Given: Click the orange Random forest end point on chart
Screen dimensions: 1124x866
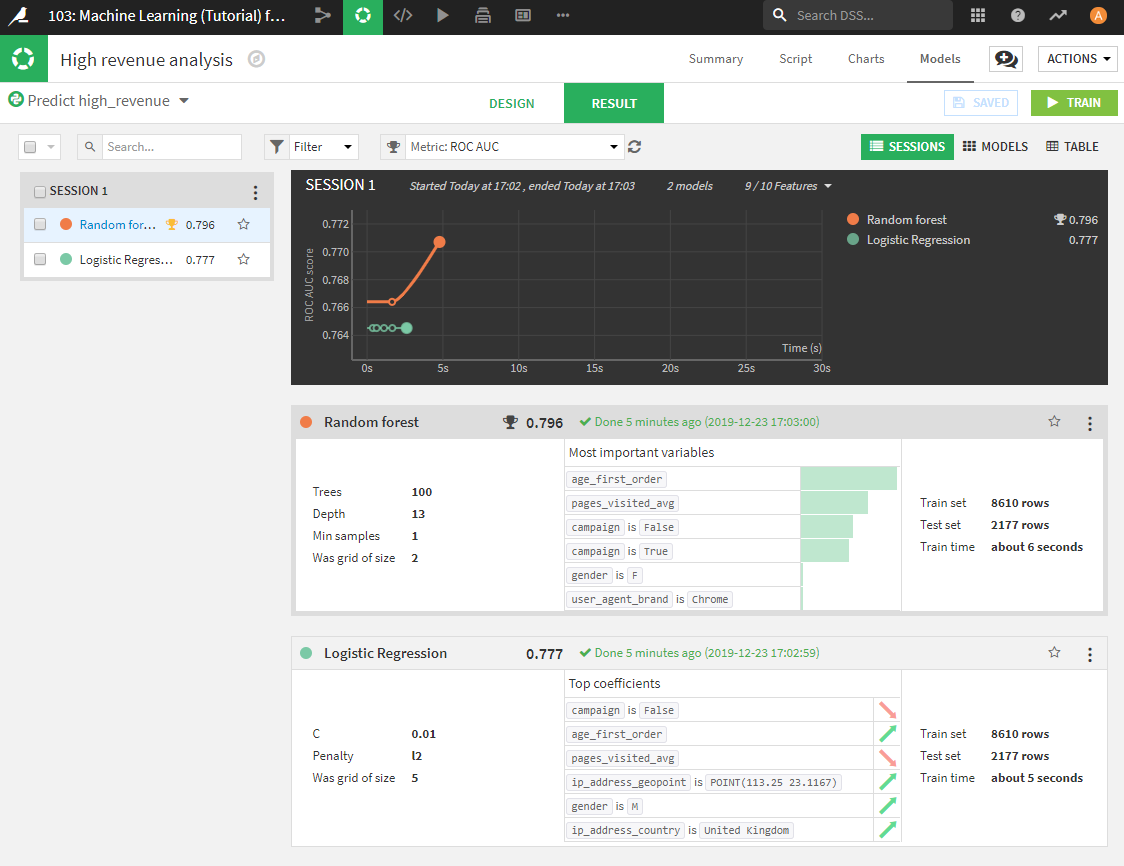Looking at the screenshot, I should coord(439,242).
